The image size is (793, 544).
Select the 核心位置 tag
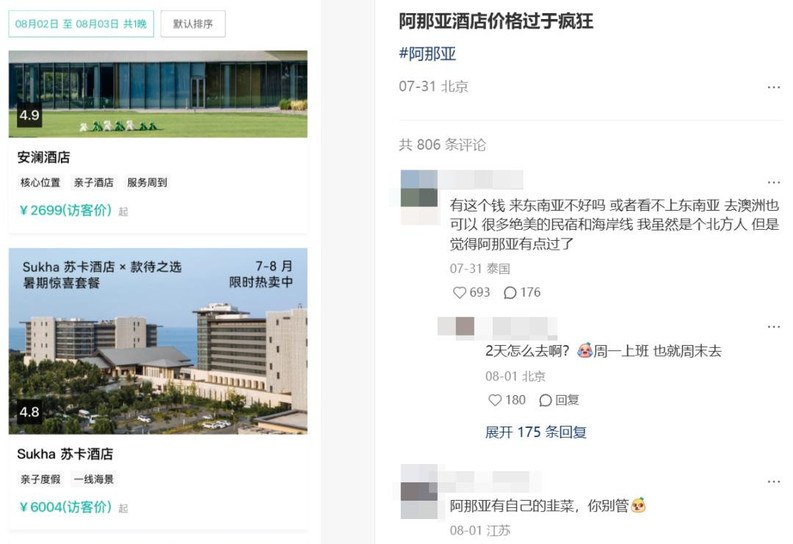(40, 183)
